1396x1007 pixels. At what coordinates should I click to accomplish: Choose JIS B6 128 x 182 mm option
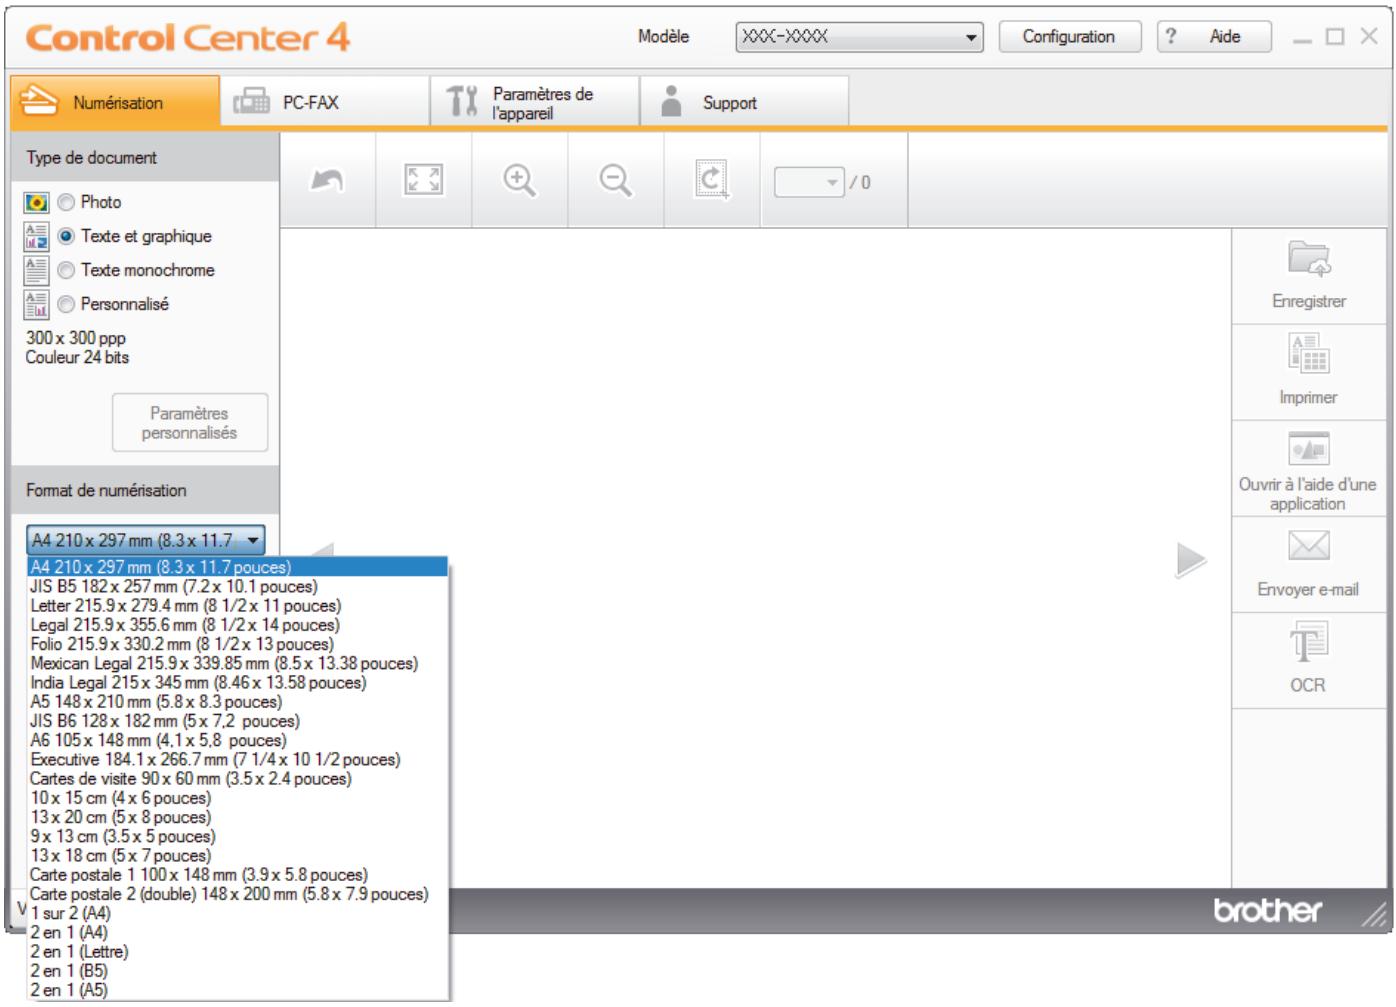238,721
